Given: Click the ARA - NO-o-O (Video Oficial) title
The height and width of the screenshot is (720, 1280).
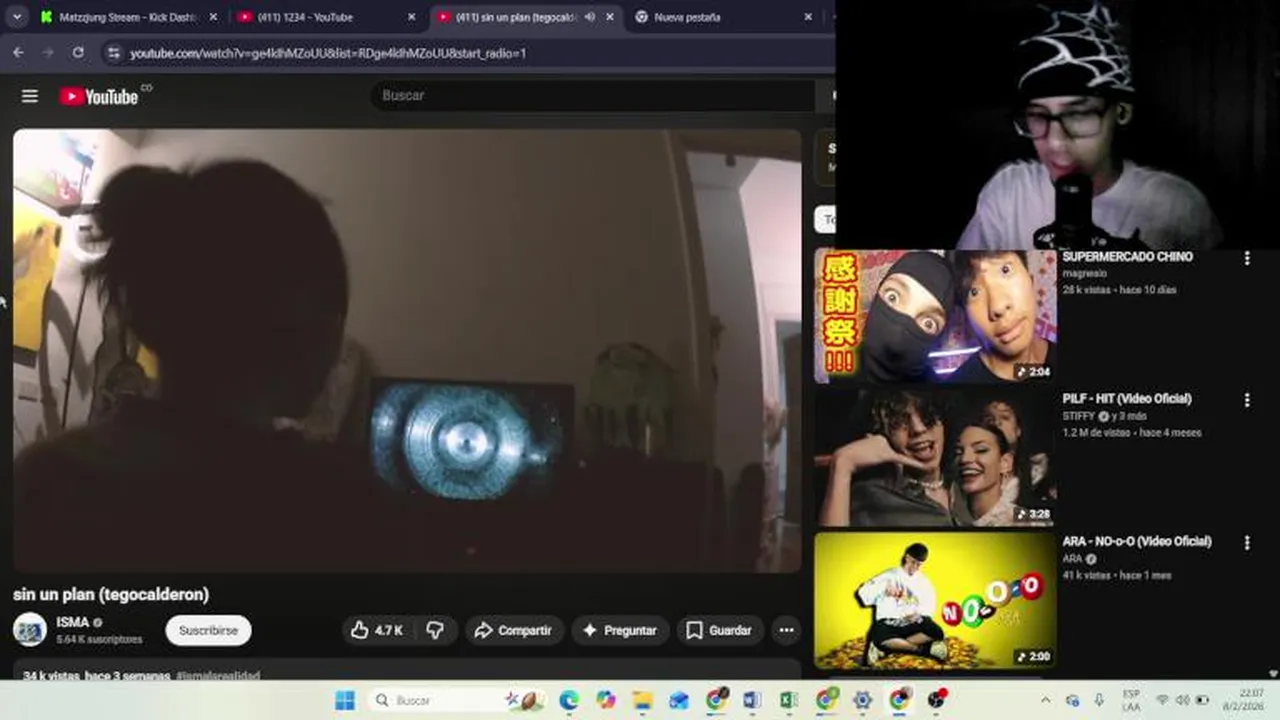Looking at the screenshot, I should [x=1137, y=541].
